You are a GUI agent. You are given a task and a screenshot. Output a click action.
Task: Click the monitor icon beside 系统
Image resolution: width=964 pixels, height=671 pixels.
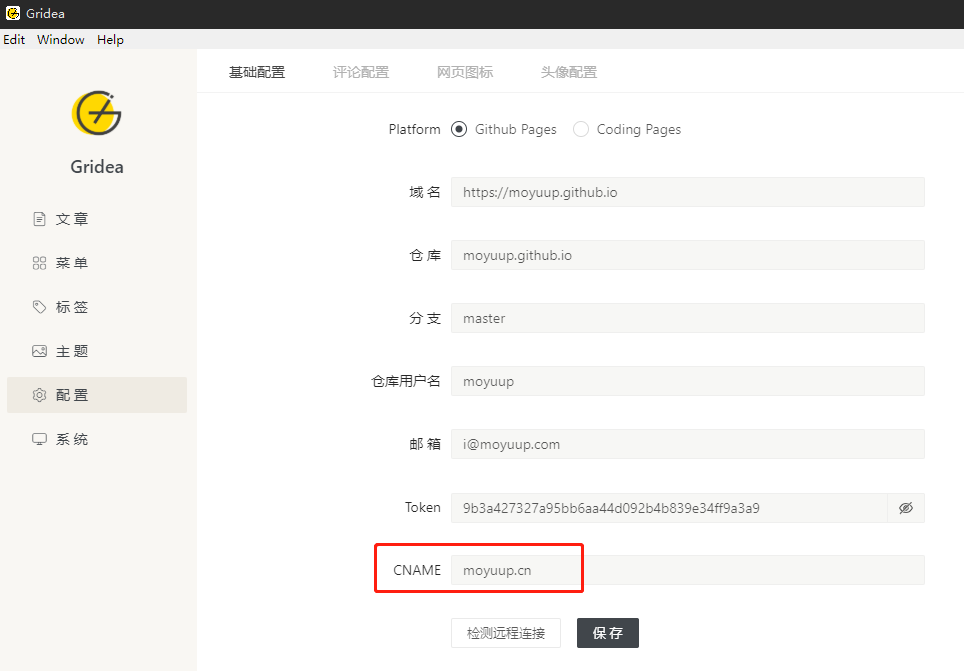pos(39,439)
